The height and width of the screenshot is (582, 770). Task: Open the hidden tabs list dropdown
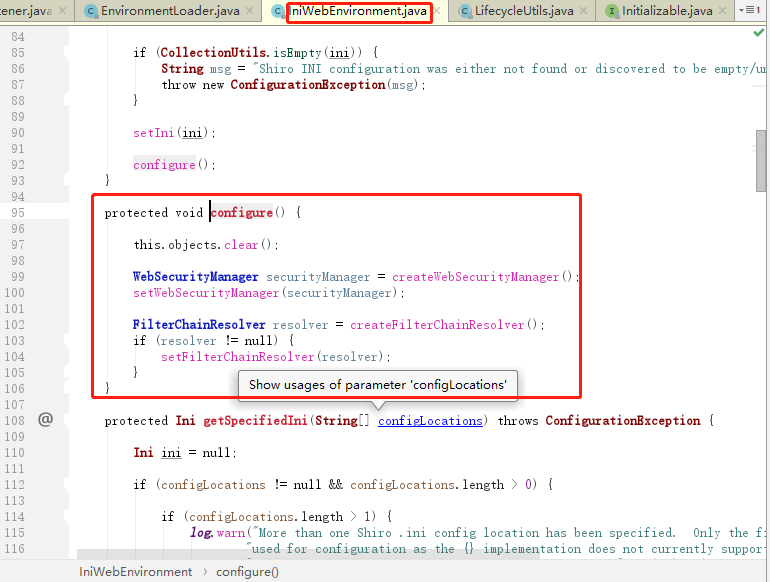pyautogui.click(x=750, y=10)
